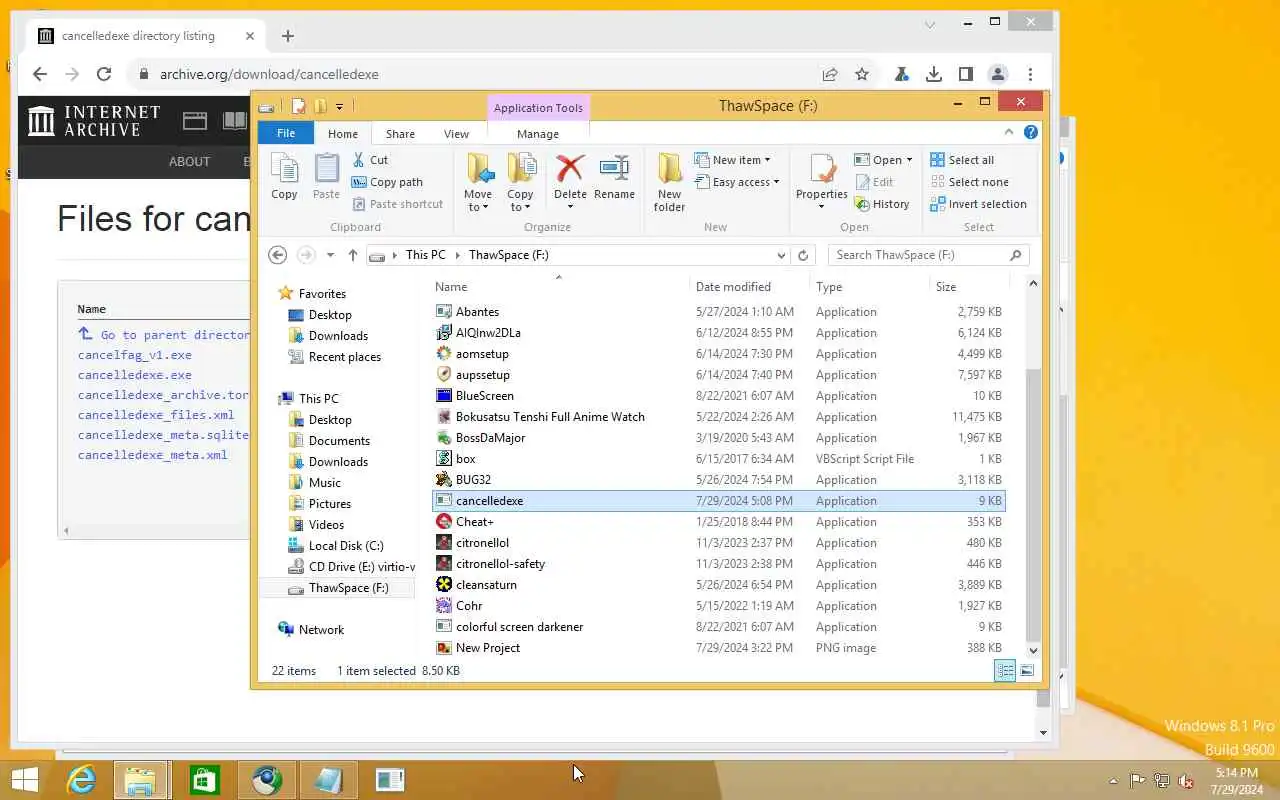Click cancelledexe_meta.xml link
The width and height of the screenshot is (1280, 800).
pos(152,455)
